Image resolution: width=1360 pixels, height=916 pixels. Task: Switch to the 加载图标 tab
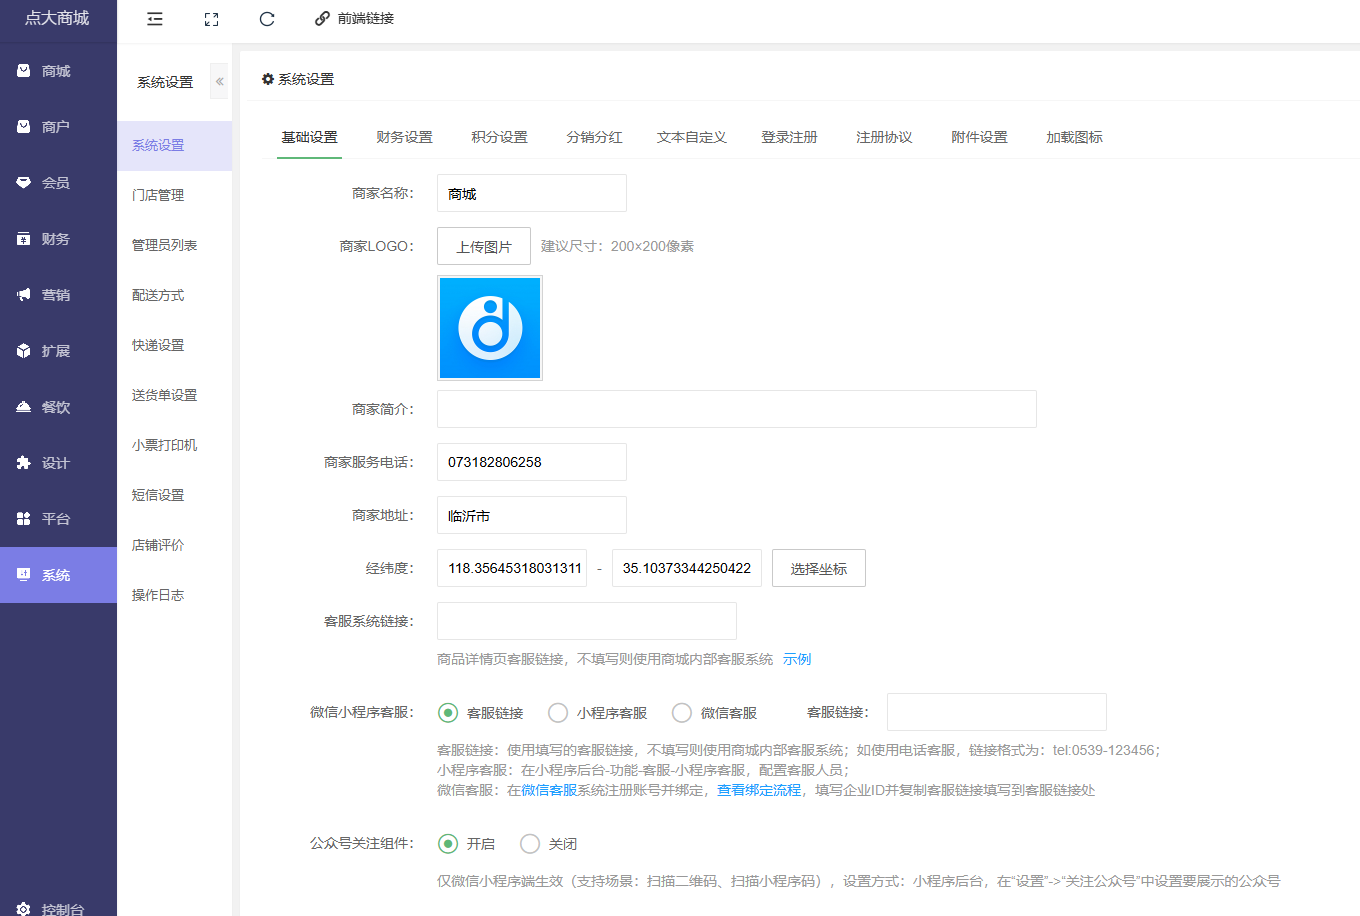click(x=1074, y=137)
